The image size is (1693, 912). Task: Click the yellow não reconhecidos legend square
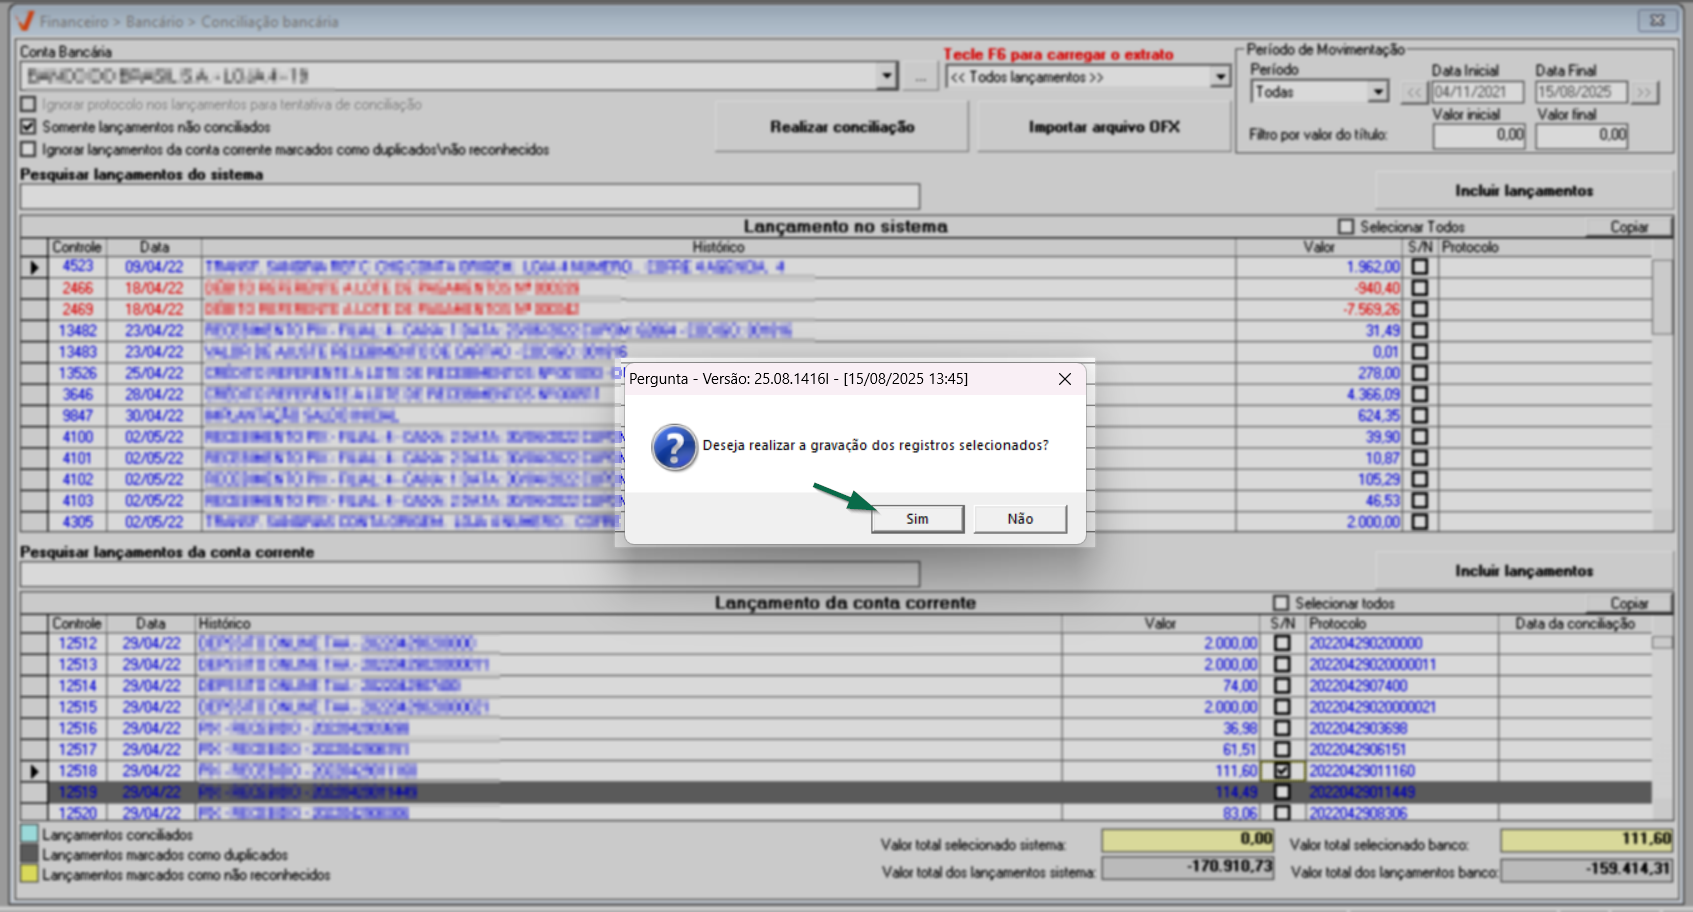[29, 874]
